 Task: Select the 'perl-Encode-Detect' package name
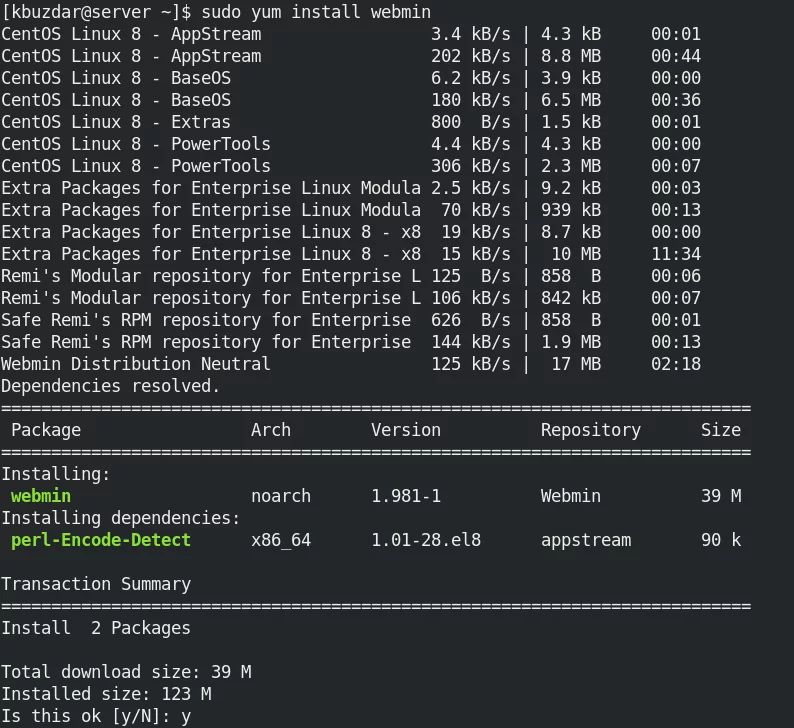point(101,540)
